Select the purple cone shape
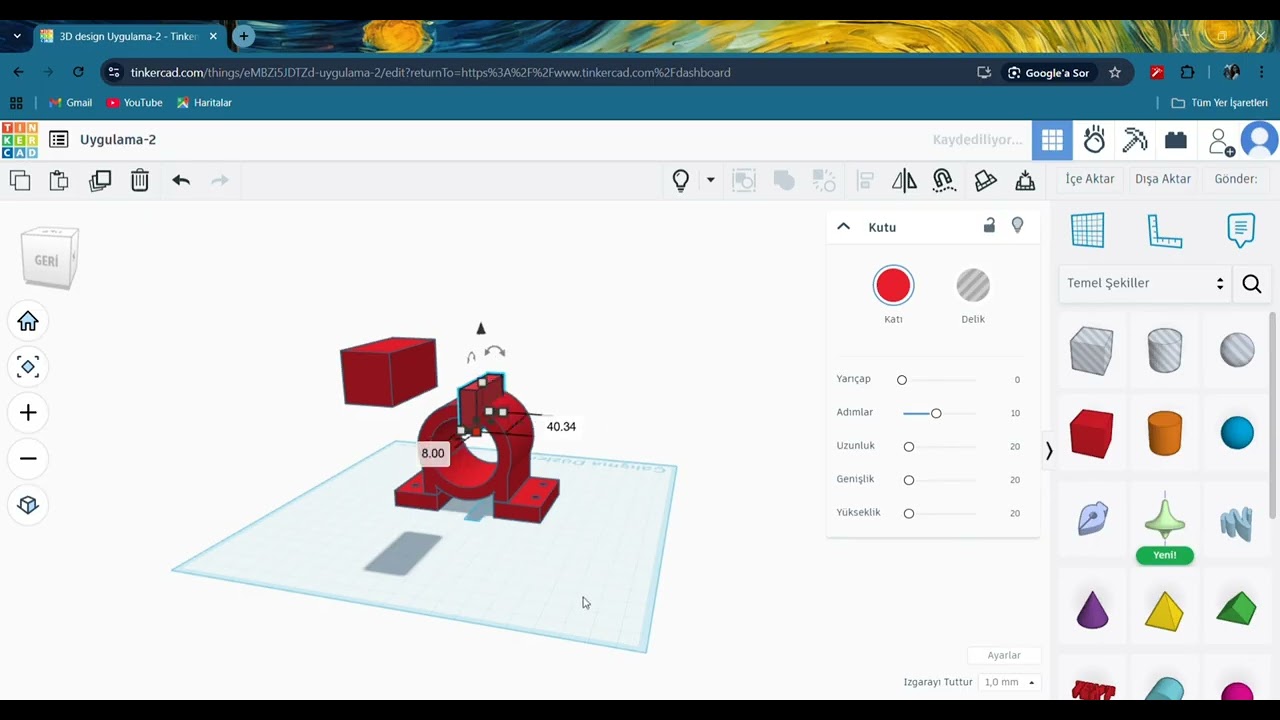Image resolution: width=1280 pixels, height=720 pixels. [1092, 609]
